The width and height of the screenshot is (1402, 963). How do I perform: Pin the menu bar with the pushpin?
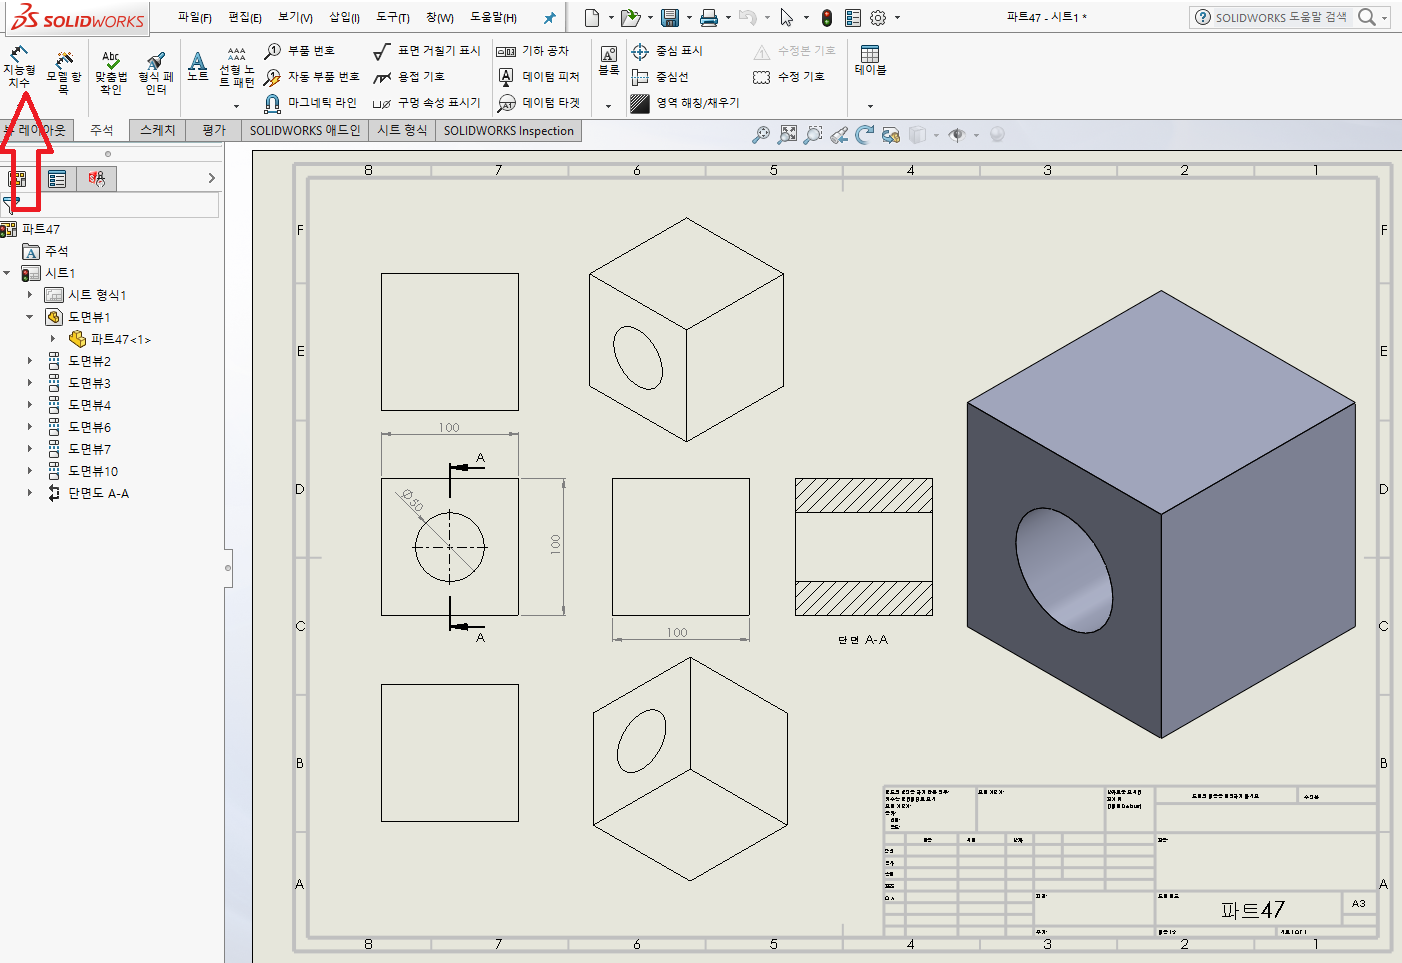coord(549,17)
